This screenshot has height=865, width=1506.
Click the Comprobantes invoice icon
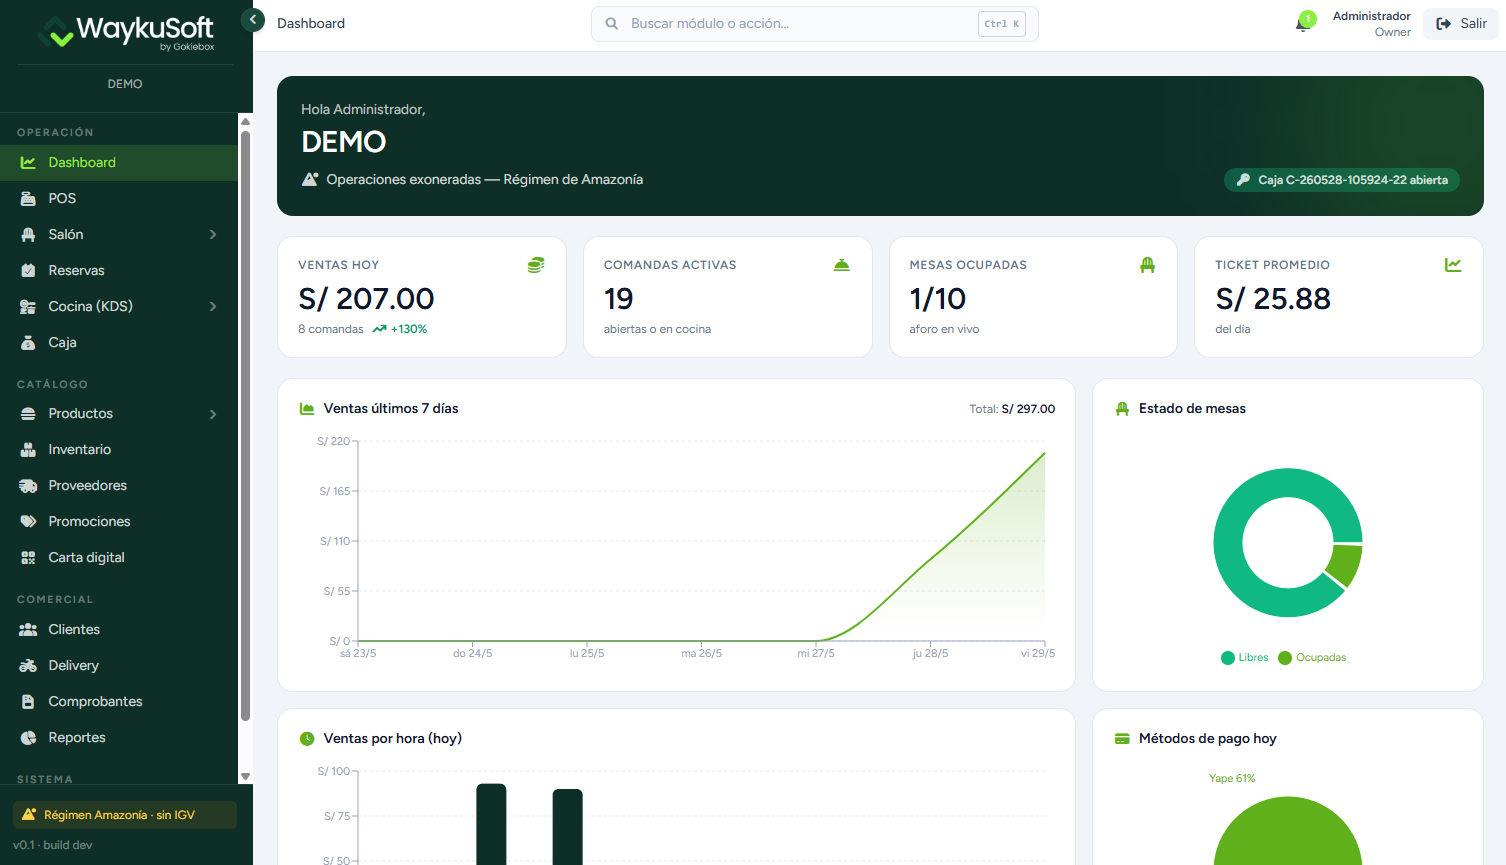pyautogui.click(x=28, y=702)
